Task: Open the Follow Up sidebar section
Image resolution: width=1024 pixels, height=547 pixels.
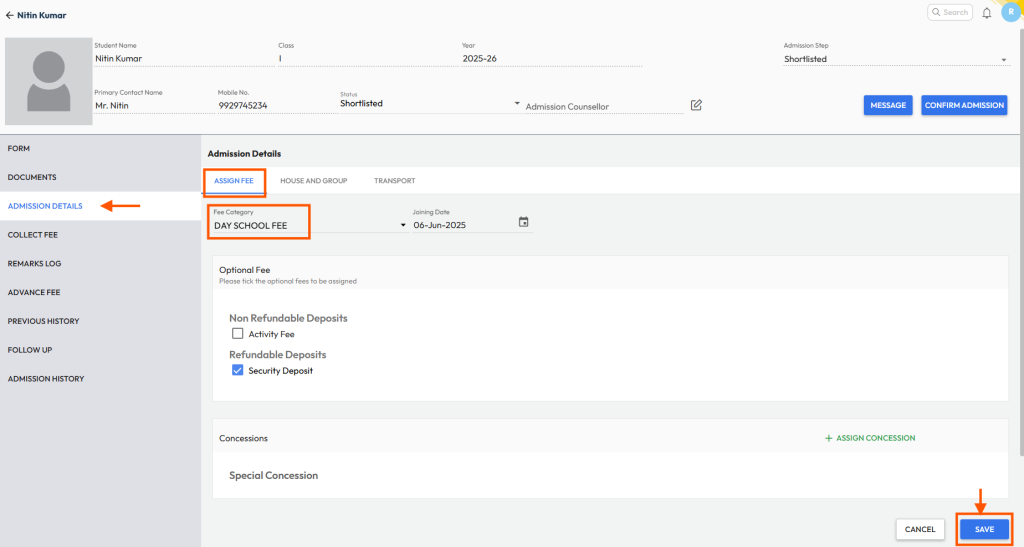Action: pos(101,349)
